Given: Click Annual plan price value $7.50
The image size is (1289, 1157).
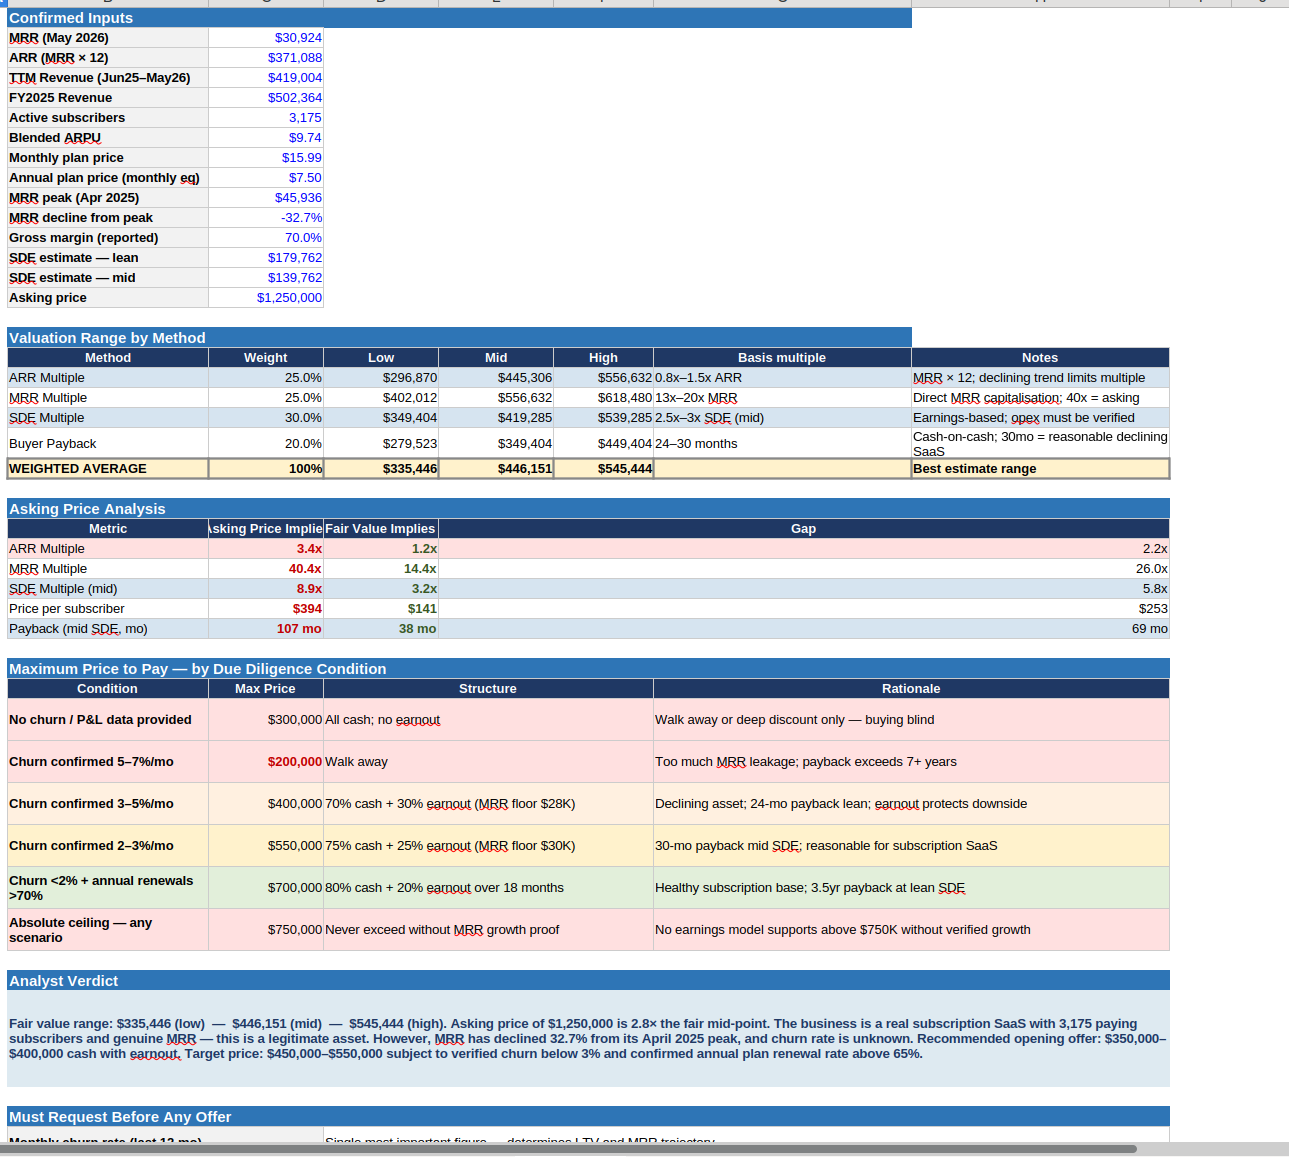Looking at the screenshot, I should (x=266, y=178).
